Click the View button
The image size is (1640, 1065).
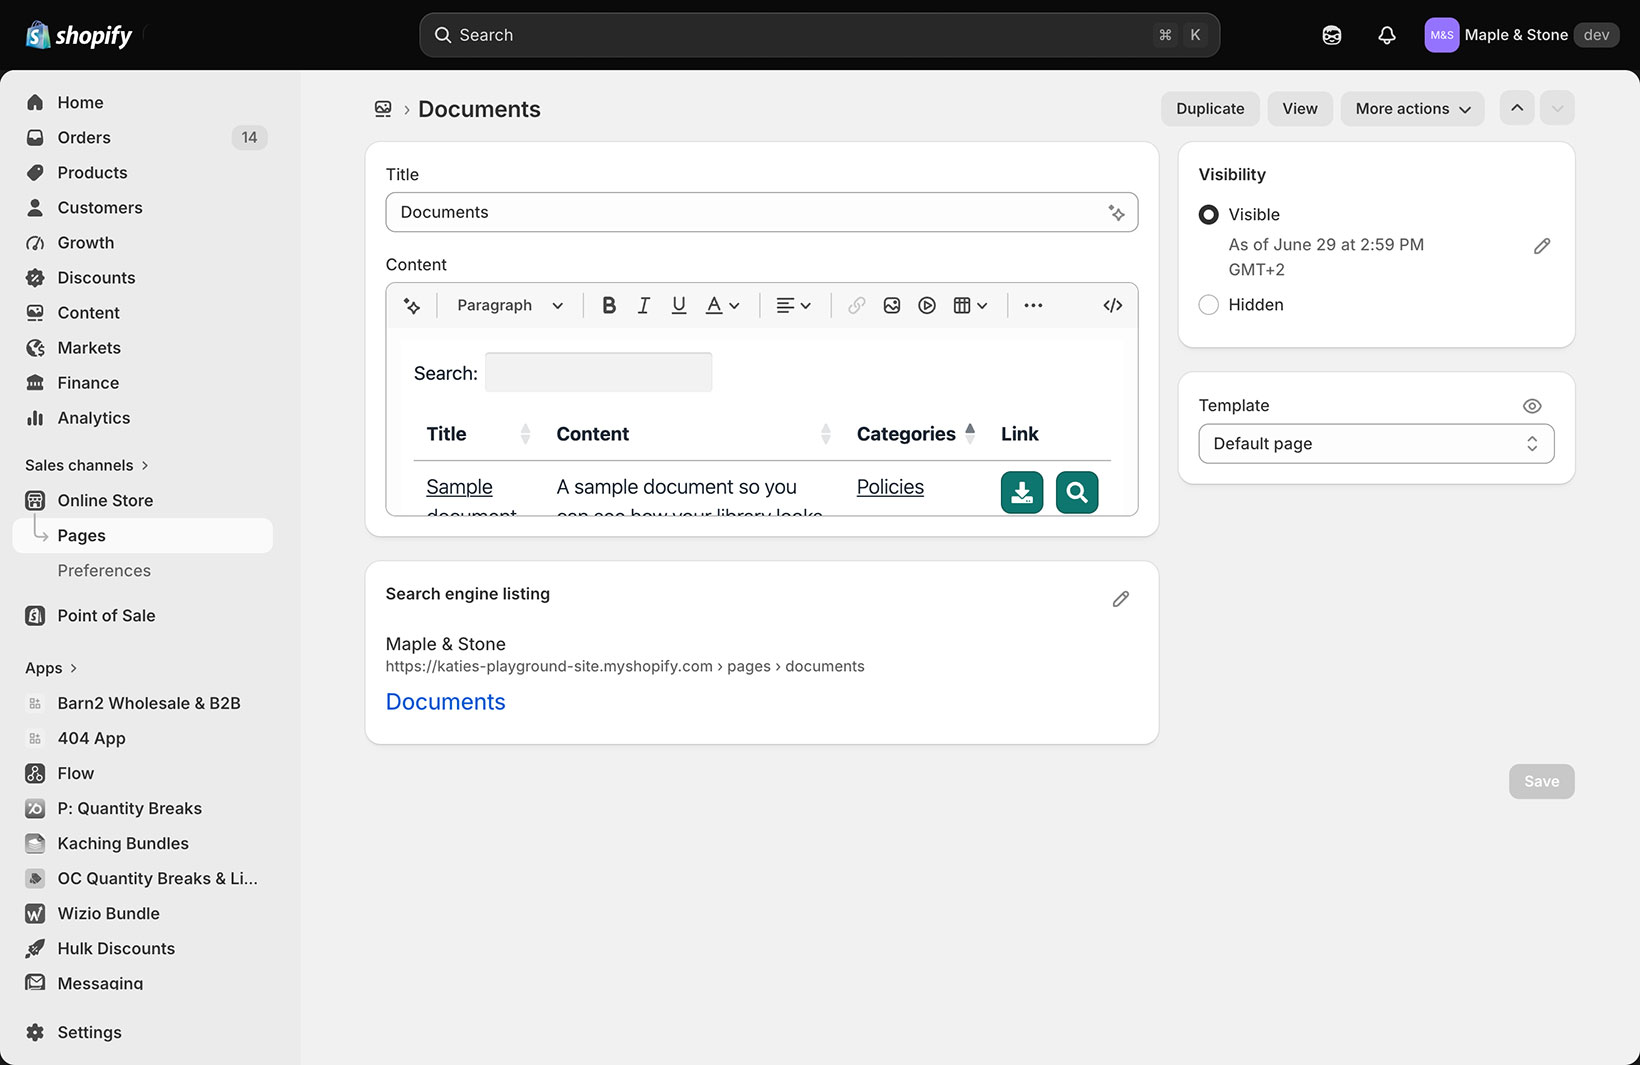point(1300,108)
